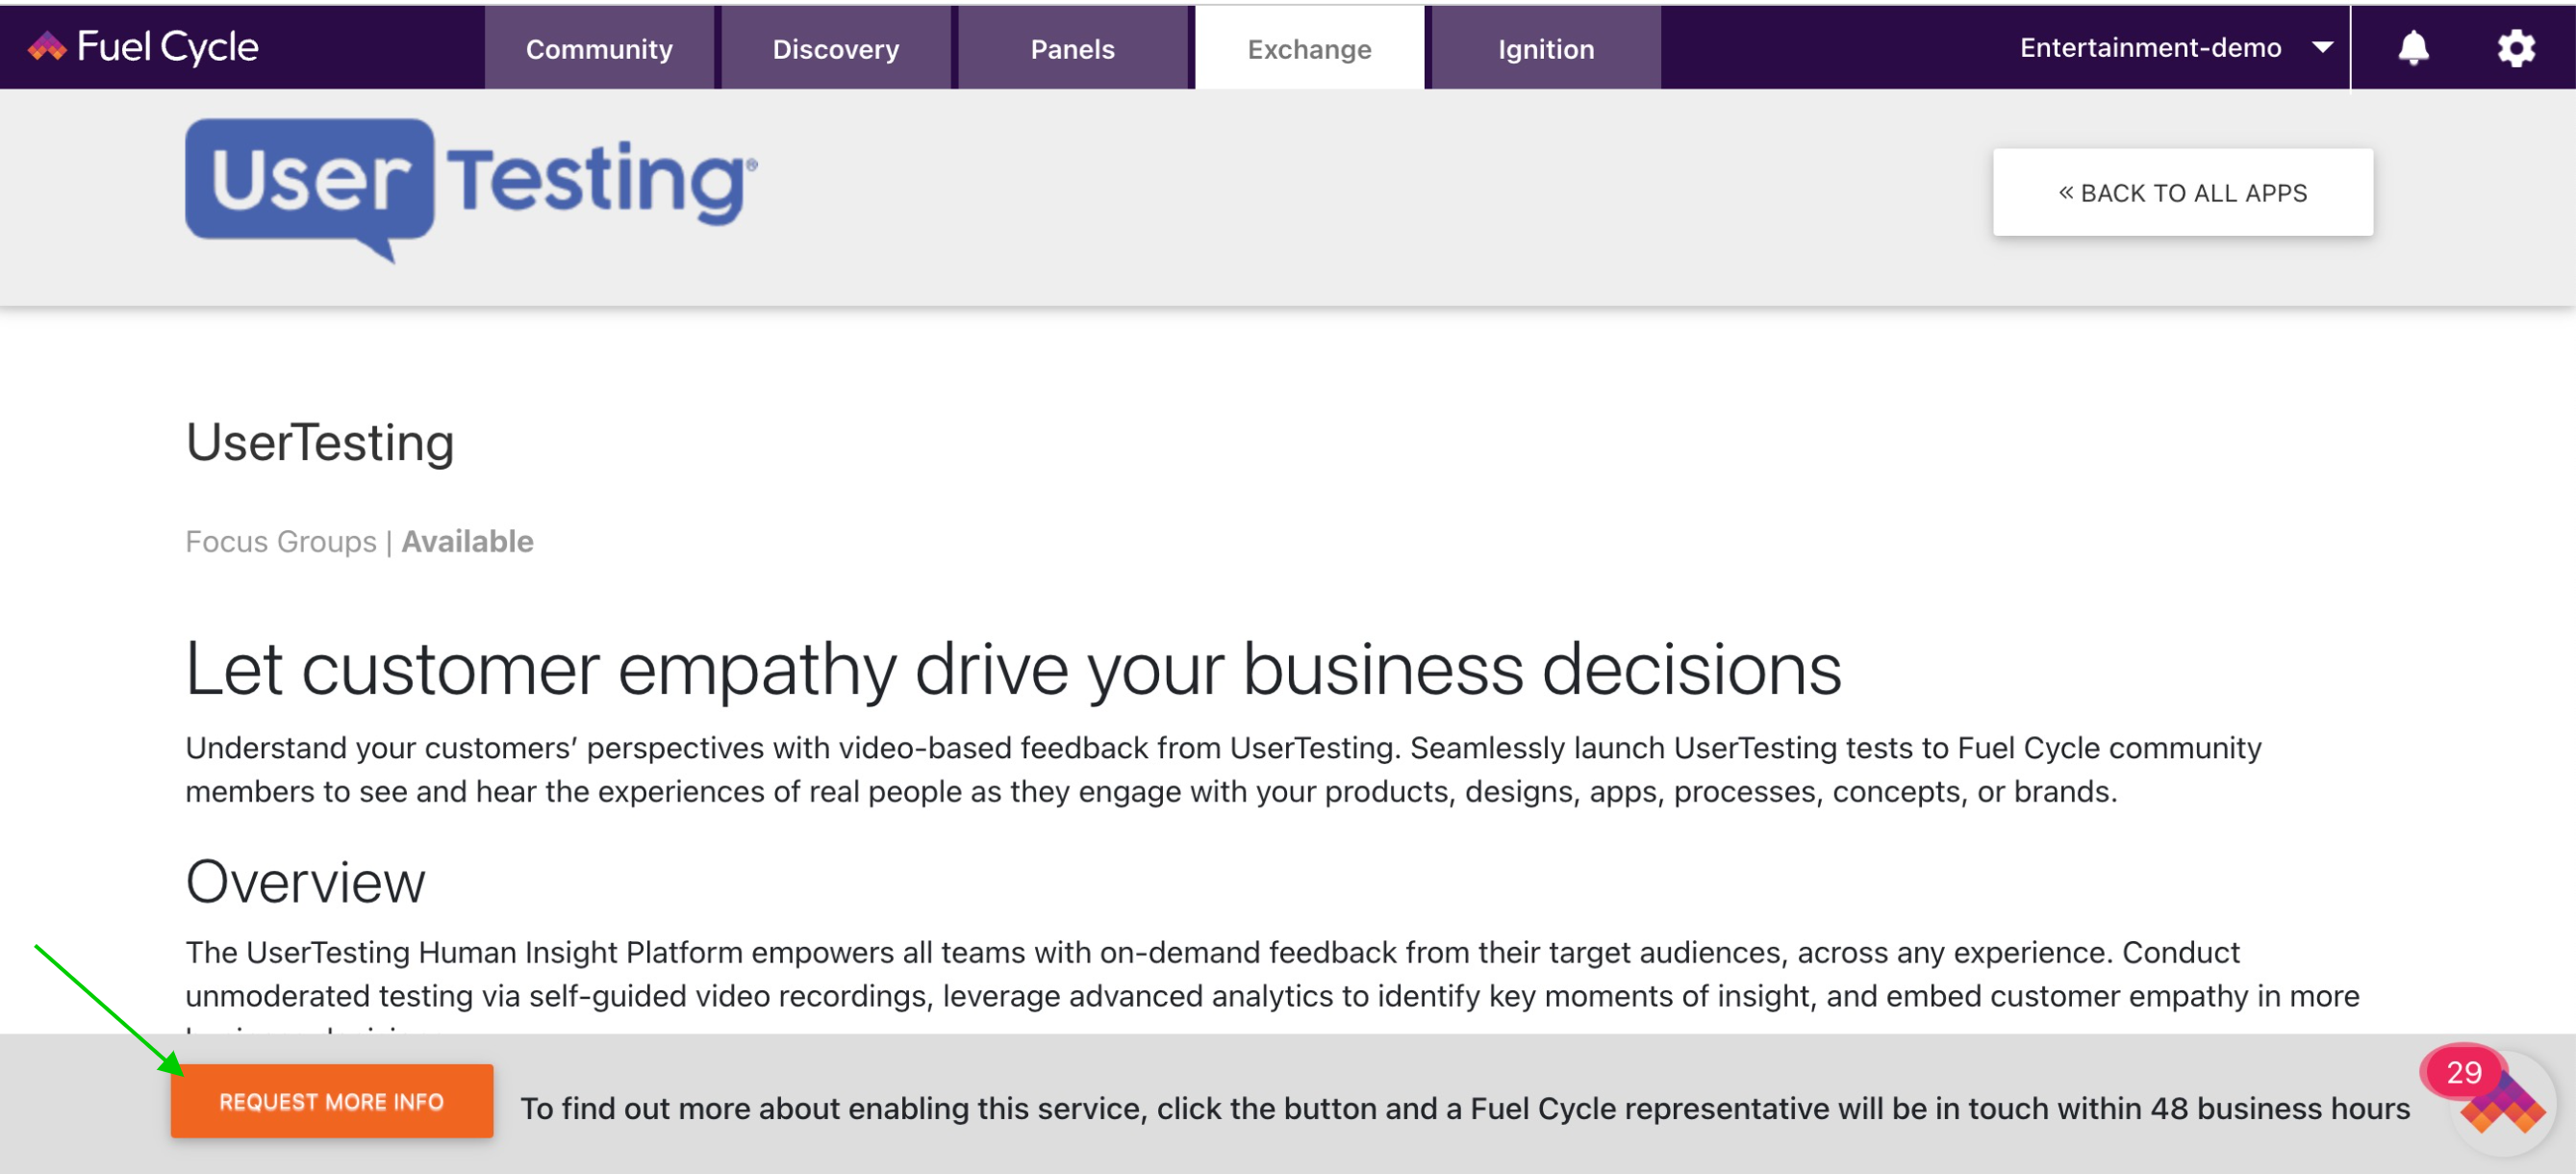Click the UserTesting logo image
The height and width of the screenshot is (1174, 2576).
pos(471,190)
